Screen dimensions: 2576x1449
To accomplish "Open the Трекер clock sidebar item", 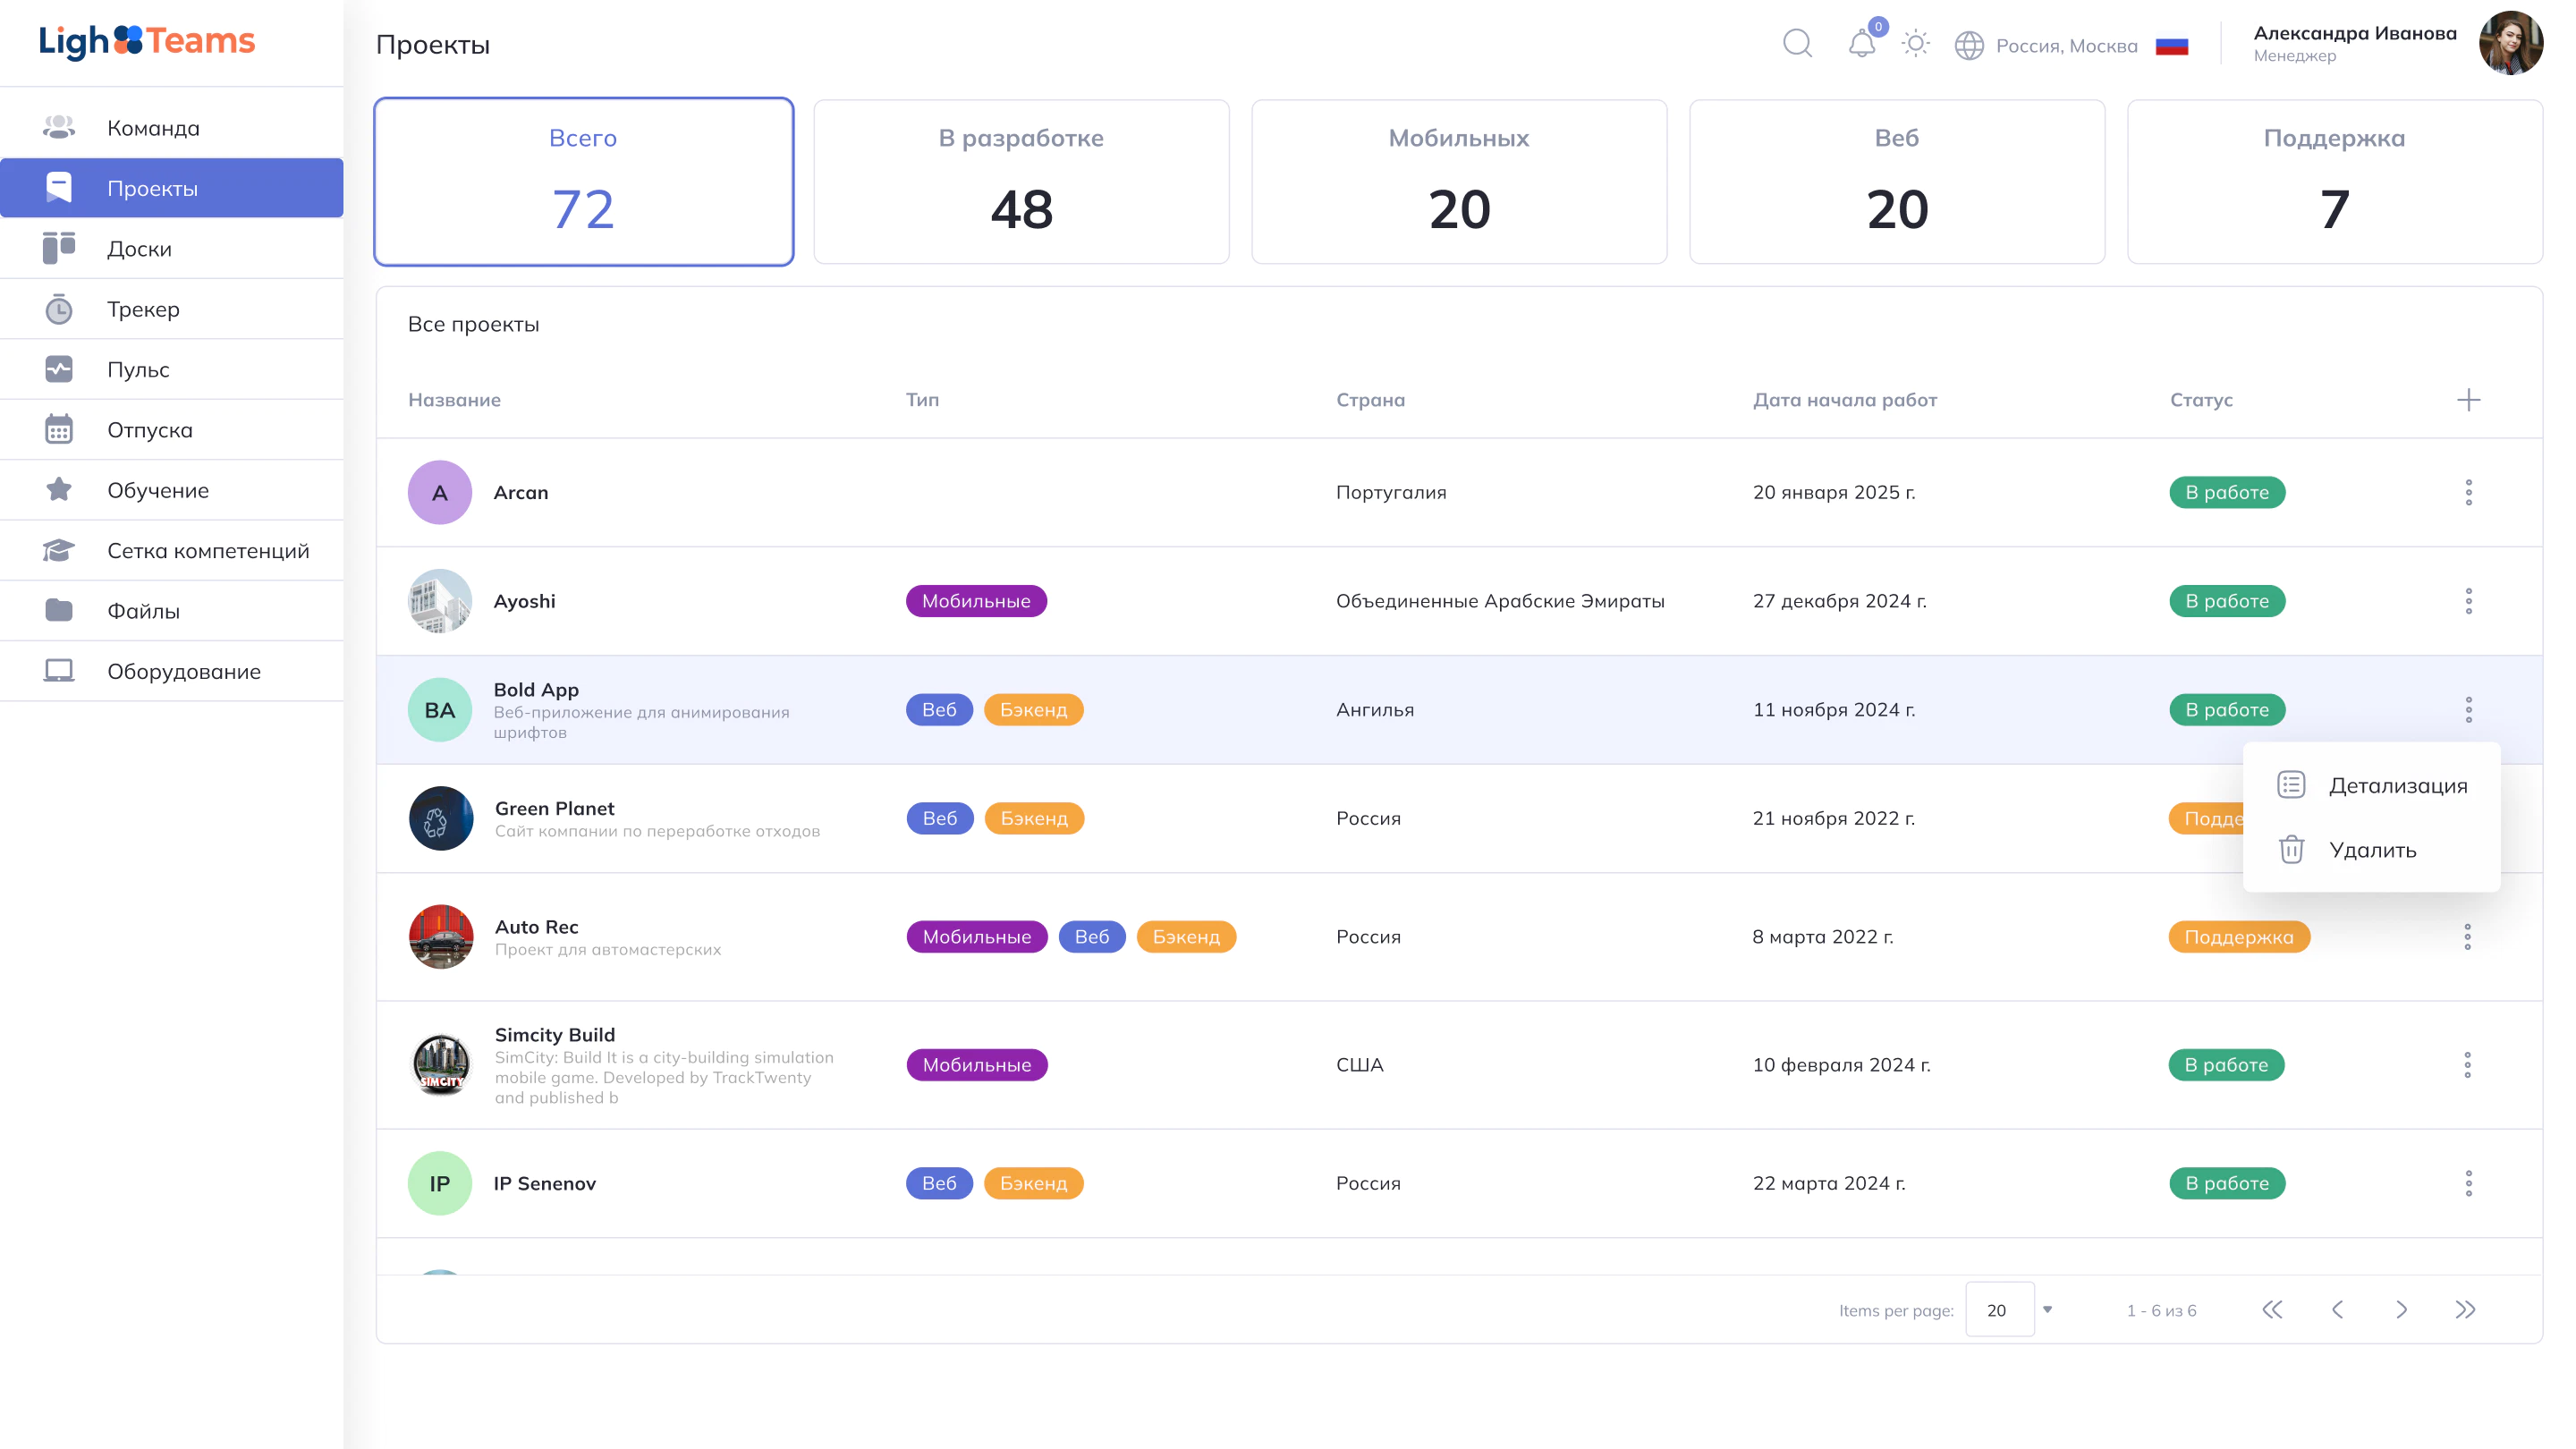I will [143, 309].
